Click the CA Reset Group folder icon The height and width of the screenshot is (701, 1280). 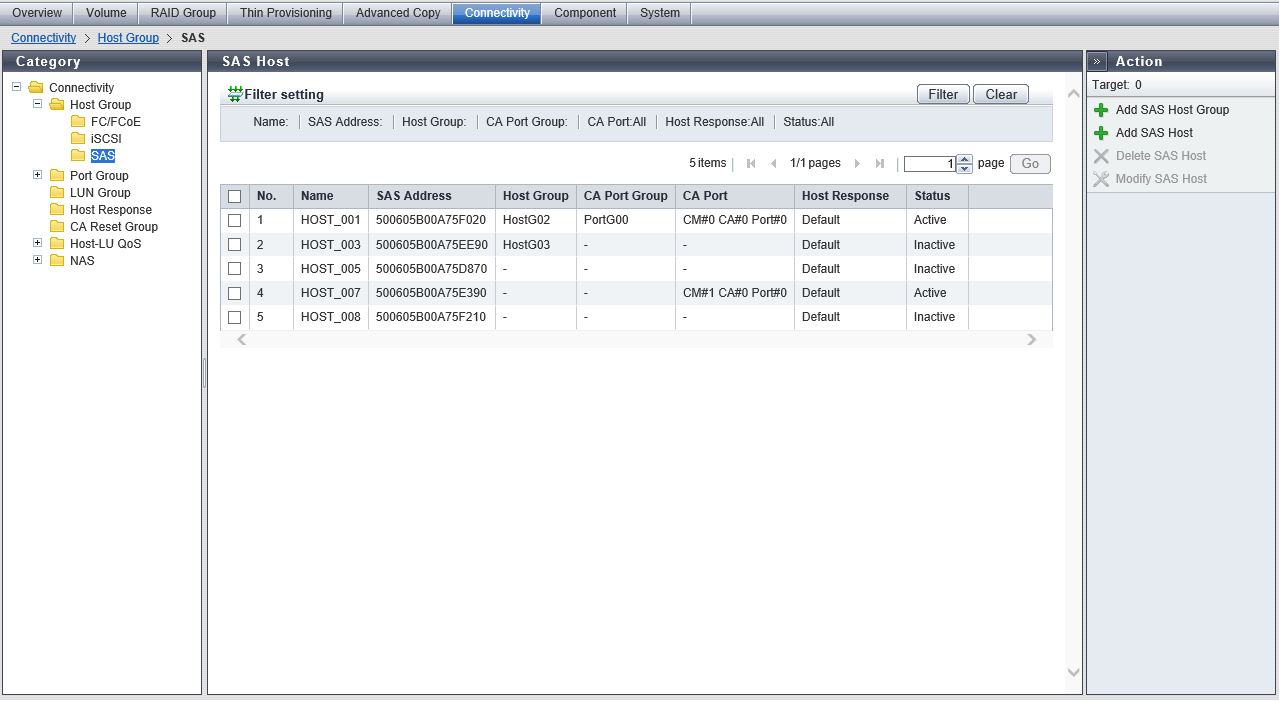point(57,227)
